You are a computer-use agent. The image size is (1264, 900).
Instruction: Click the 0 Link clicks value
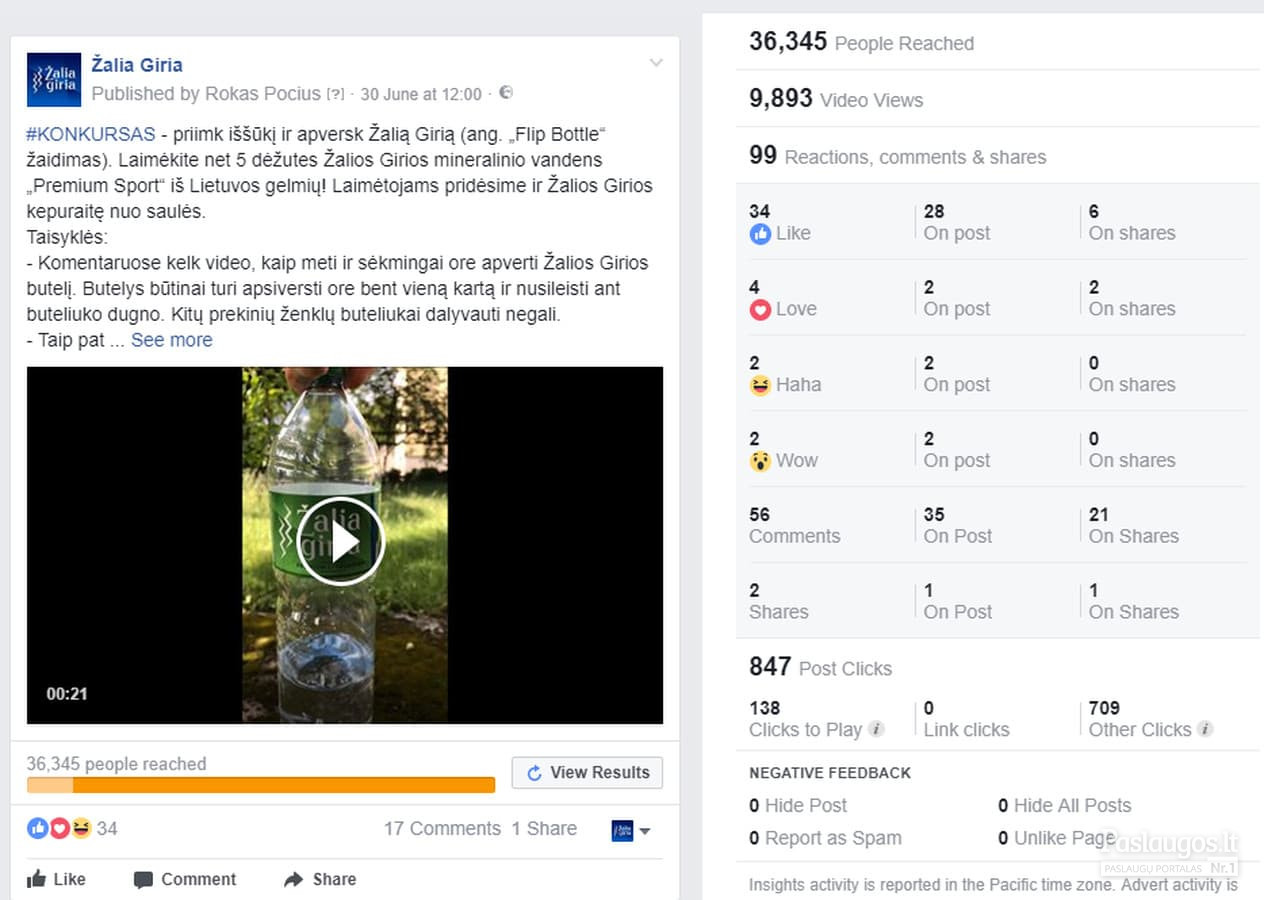[966, 719]
